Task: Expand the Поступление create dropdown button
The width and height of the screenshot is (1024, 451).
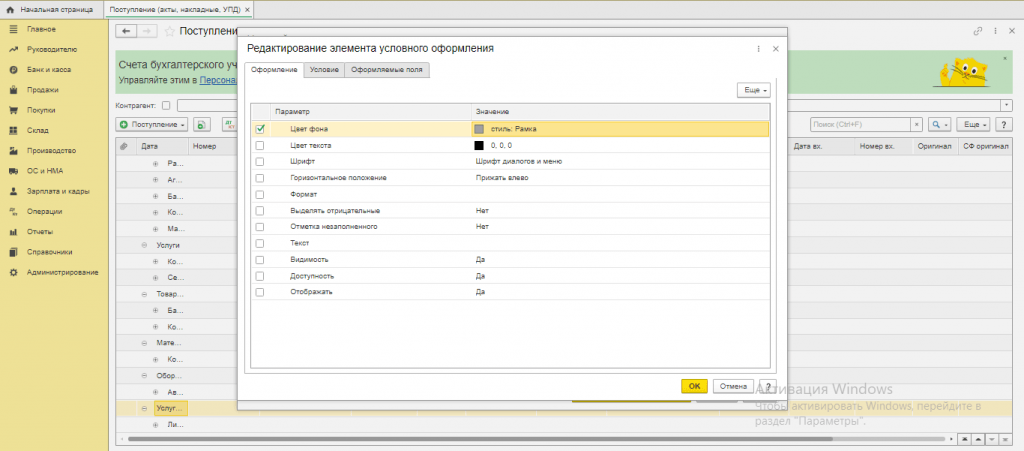Action: pos(153,124)
